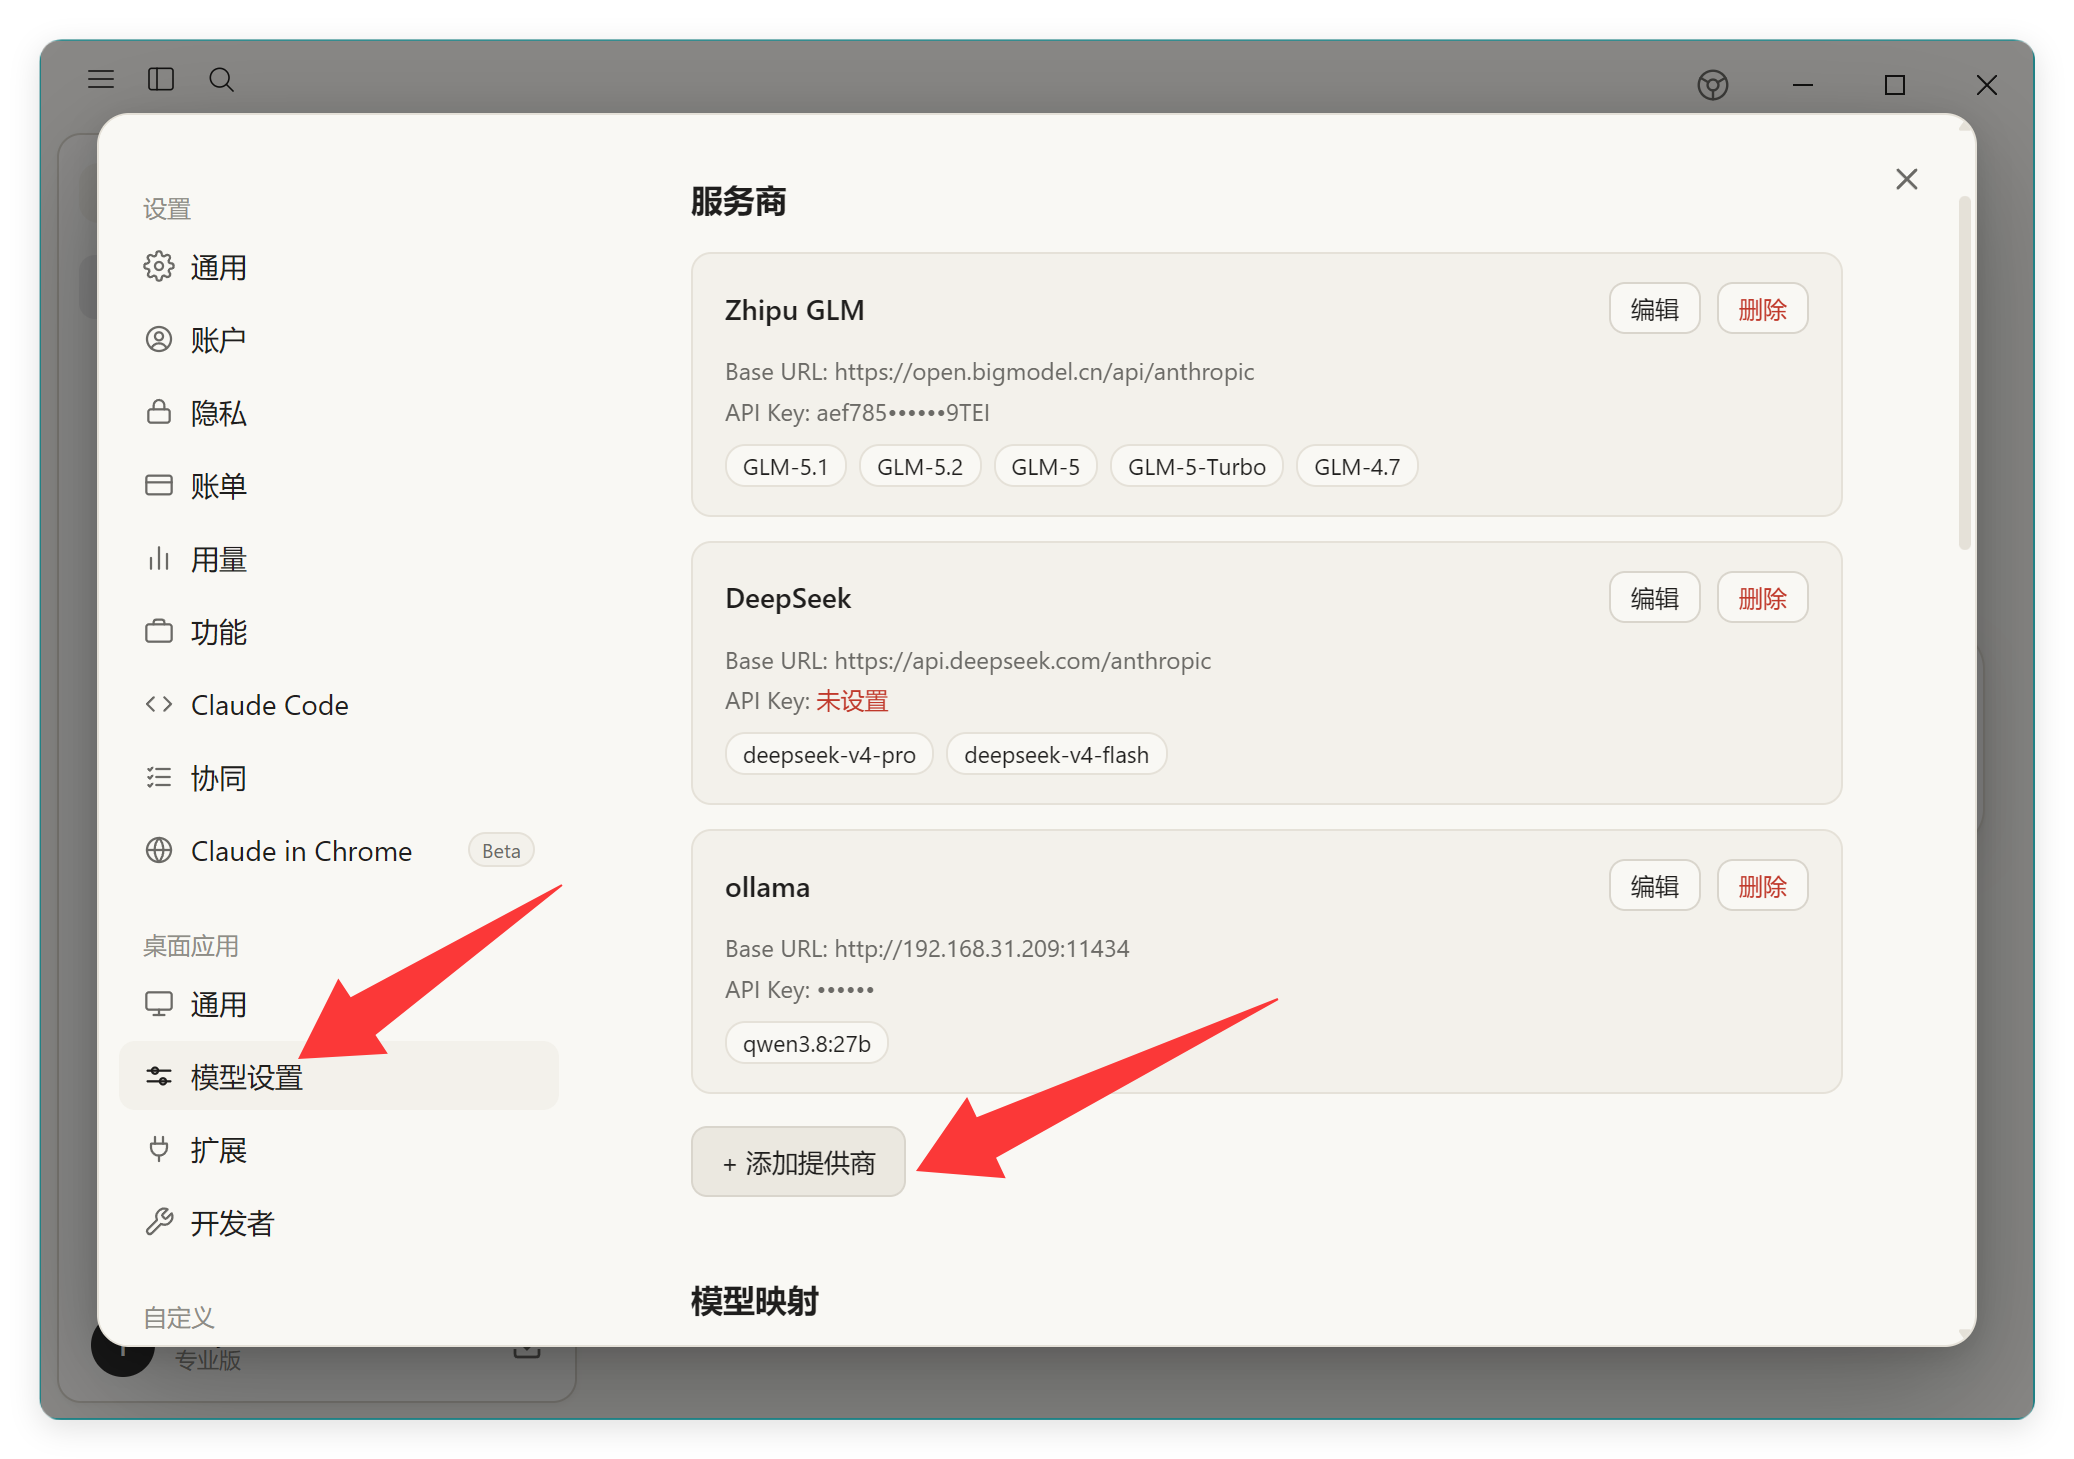Click the GLM-5-Turbo model tag
The width and height of the screenshot is (2074, 1459).
click(x=1196, y=466)
